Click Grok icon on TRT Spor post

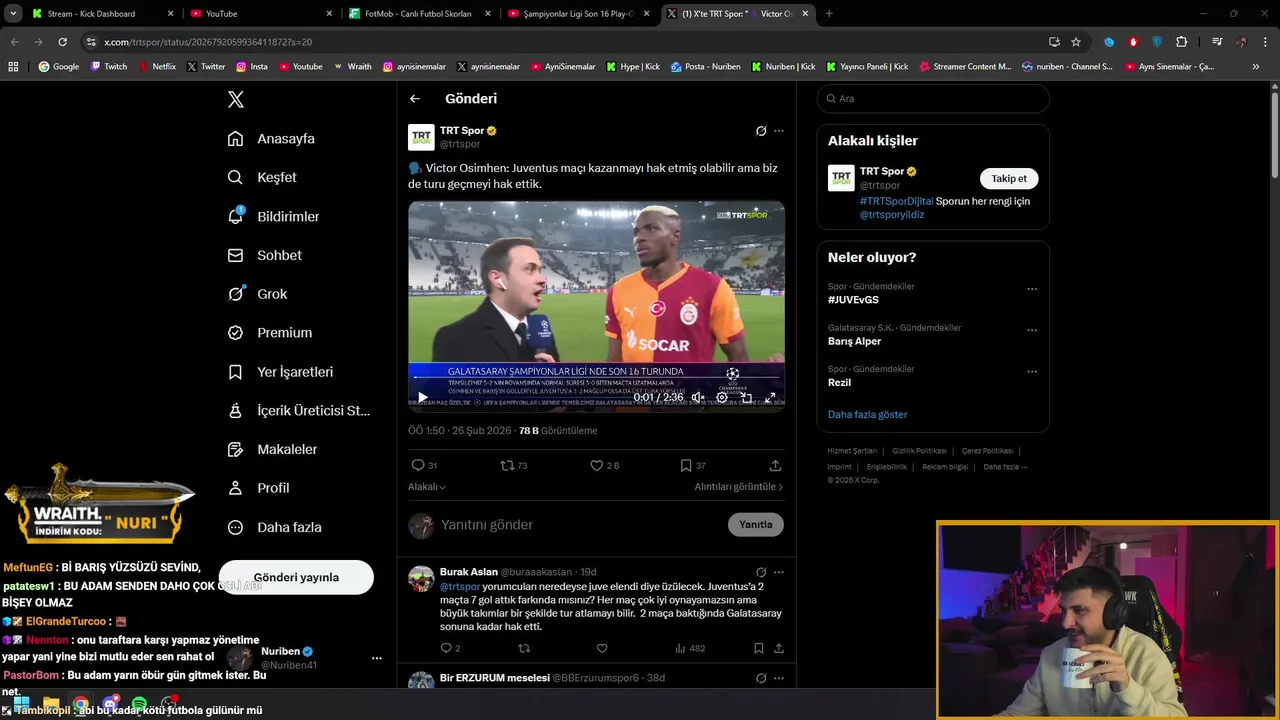click(x=761, y=131)
